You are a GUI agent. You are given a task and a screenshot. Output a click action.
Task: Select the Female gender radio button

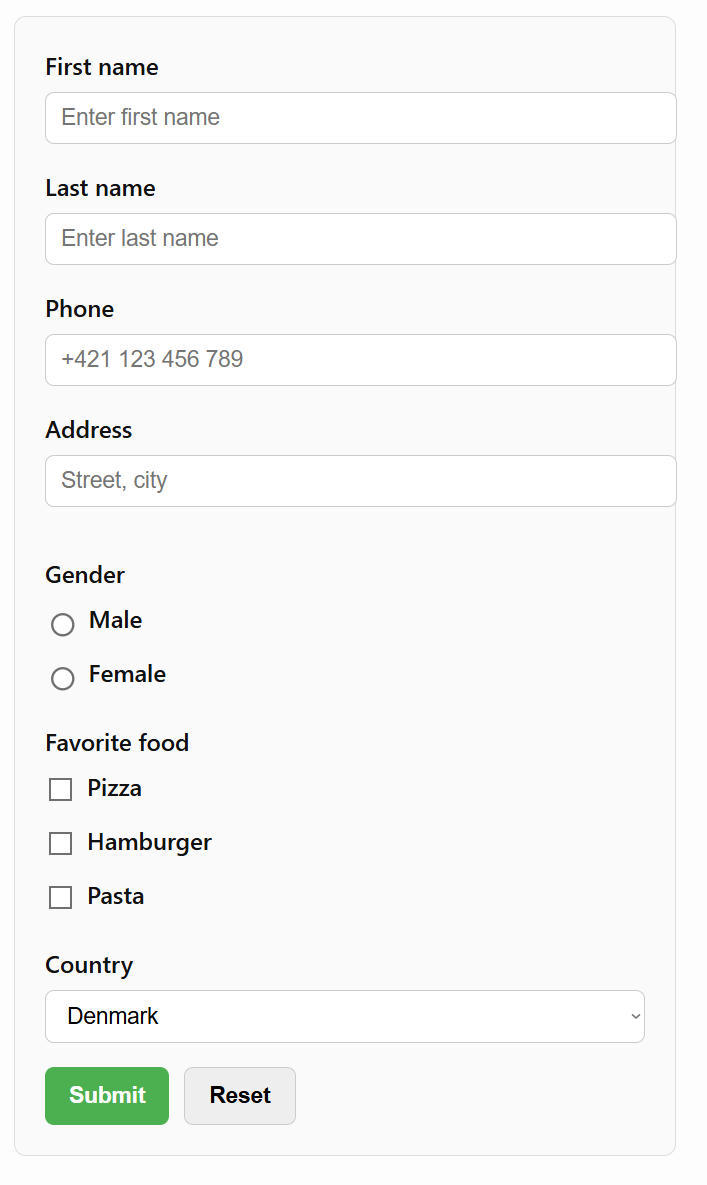click(62, 678)
